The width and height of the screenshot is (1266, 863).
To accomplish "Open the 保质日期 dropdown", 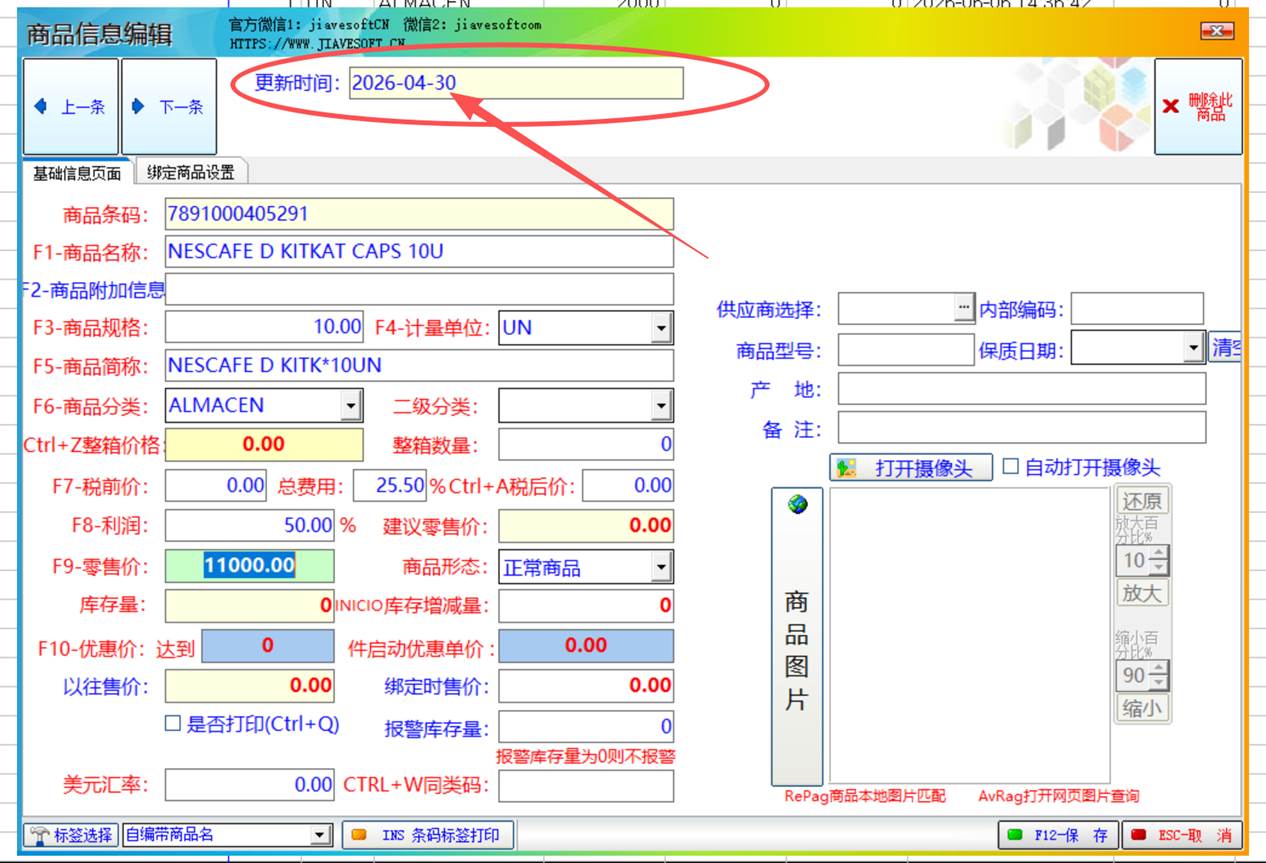I will (x=1193, y=349).
